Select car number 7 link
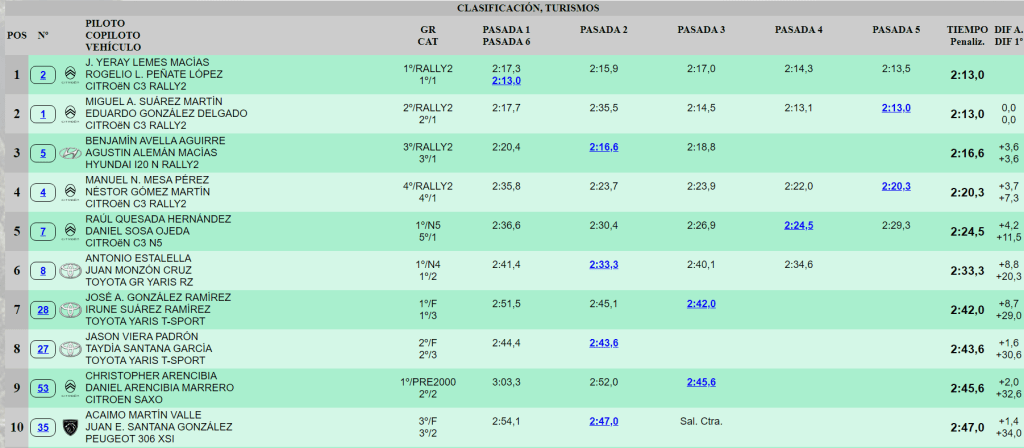The height and width of the screenshot is (448, 1024). tap(43, 232)
